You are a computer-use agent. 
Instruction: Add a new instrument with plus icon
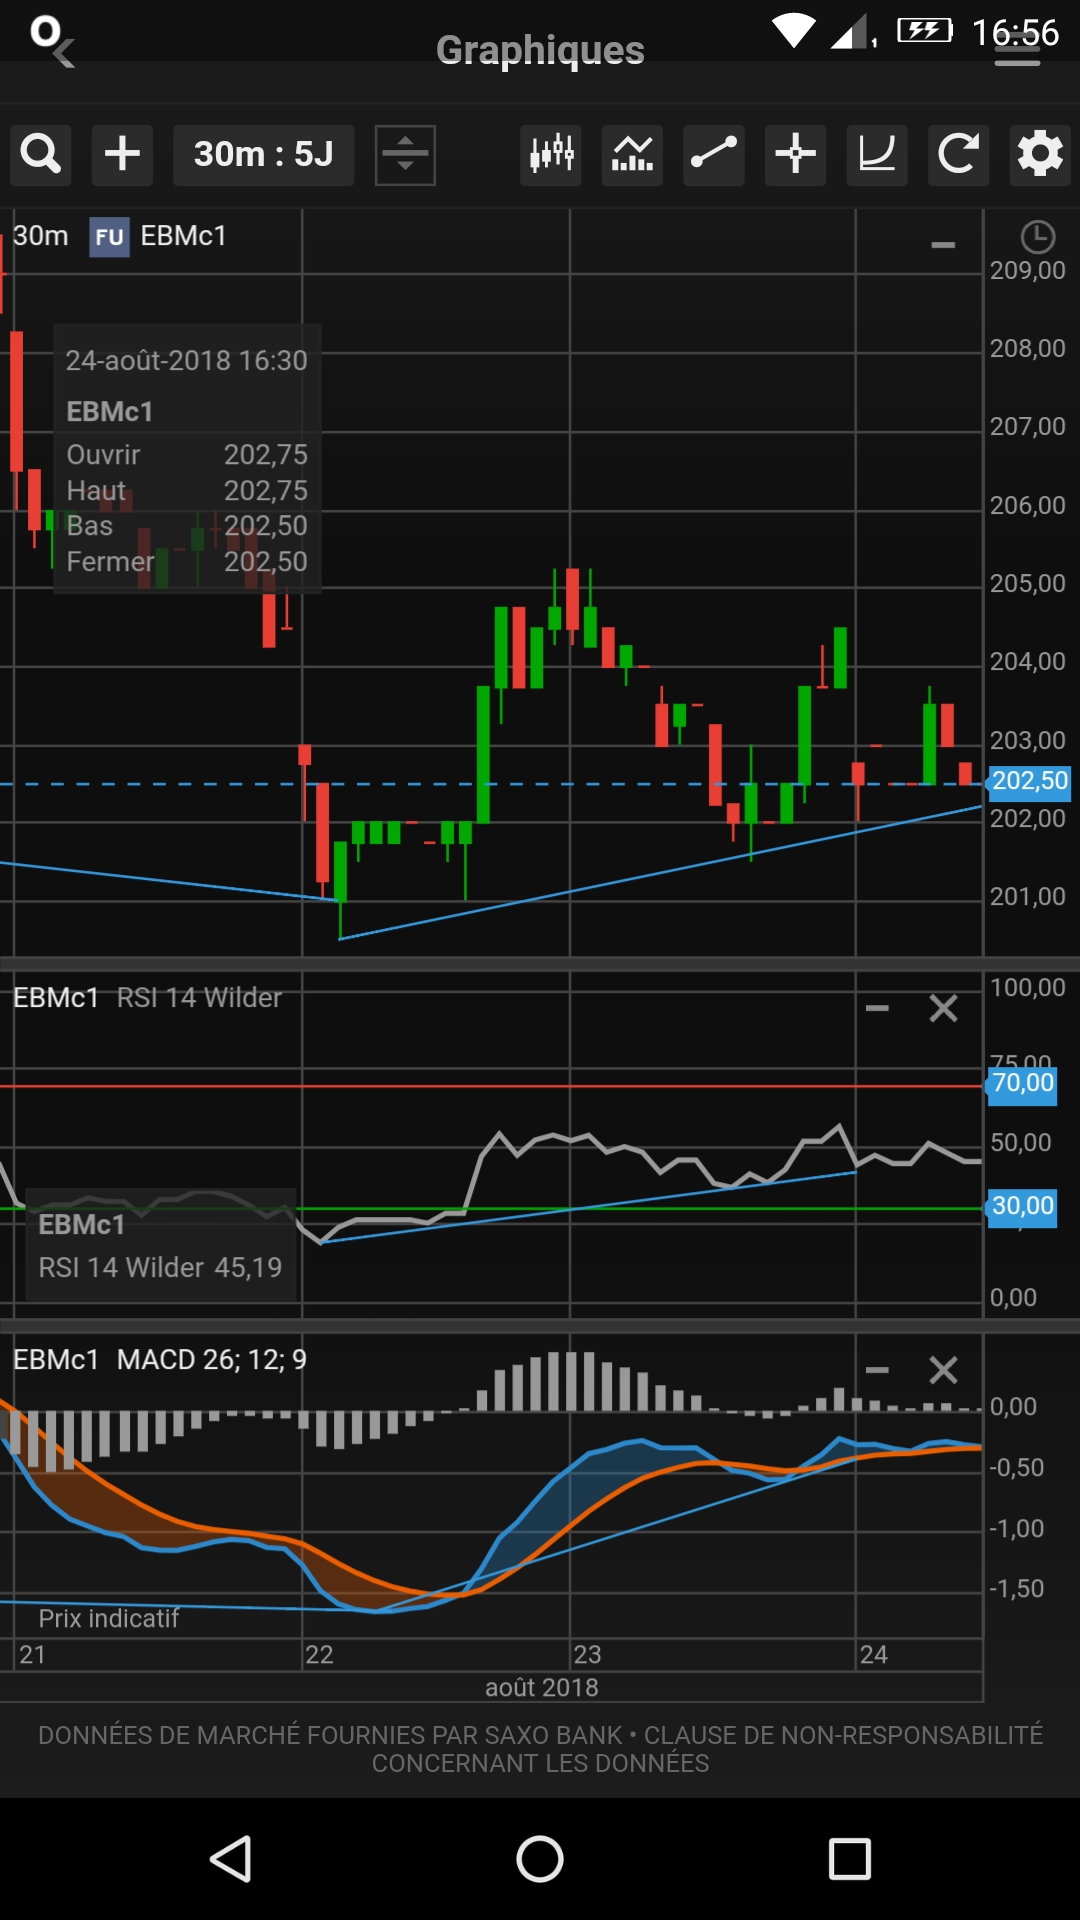click(x=122, y=155)
